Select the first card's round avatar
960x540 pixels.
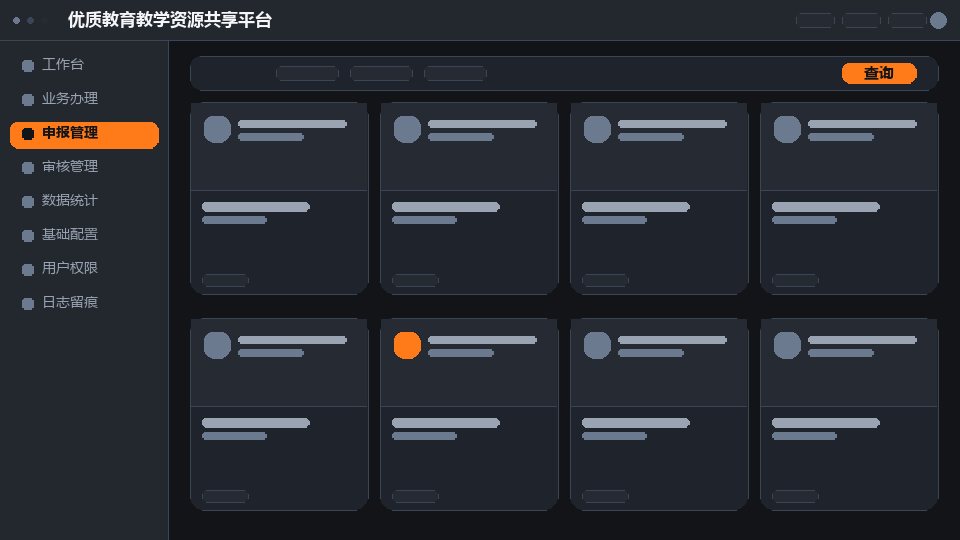(217, 129)
